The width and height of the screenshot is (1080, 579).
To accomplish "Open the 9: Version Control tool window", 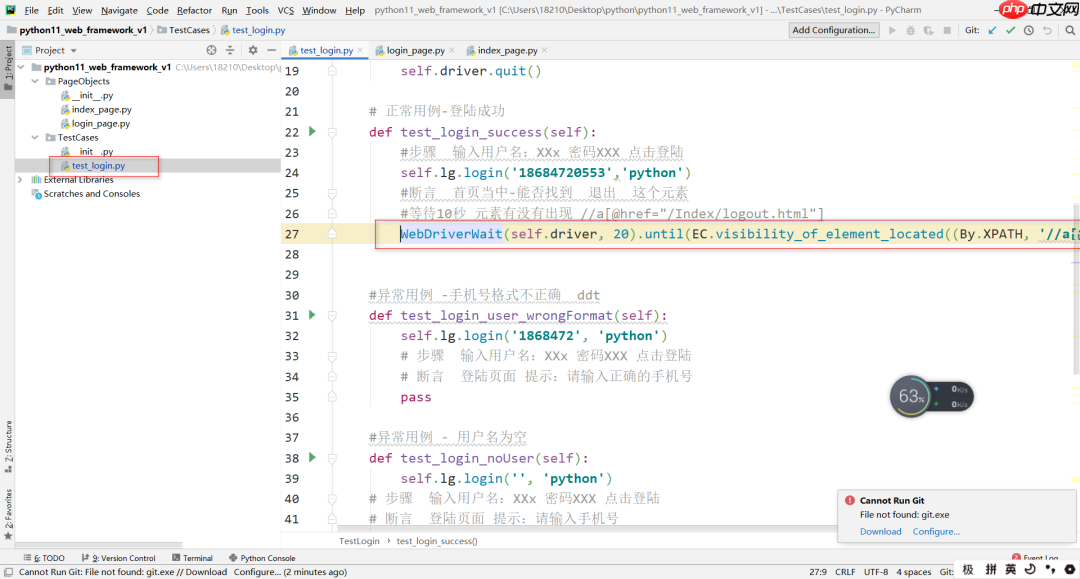I will tap(118, 558).
